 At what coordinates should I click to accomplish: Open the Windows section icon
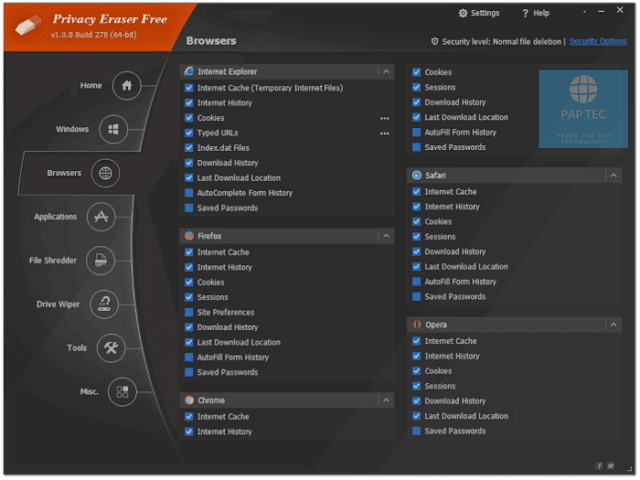(113, 129)
